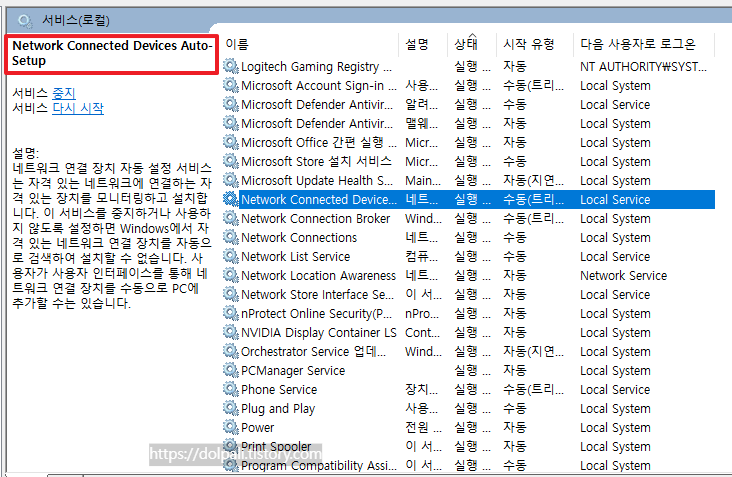This screenshot has height=477, width=732.
Task: Click the Main... description of Update Health service
Action: (423, 181)
